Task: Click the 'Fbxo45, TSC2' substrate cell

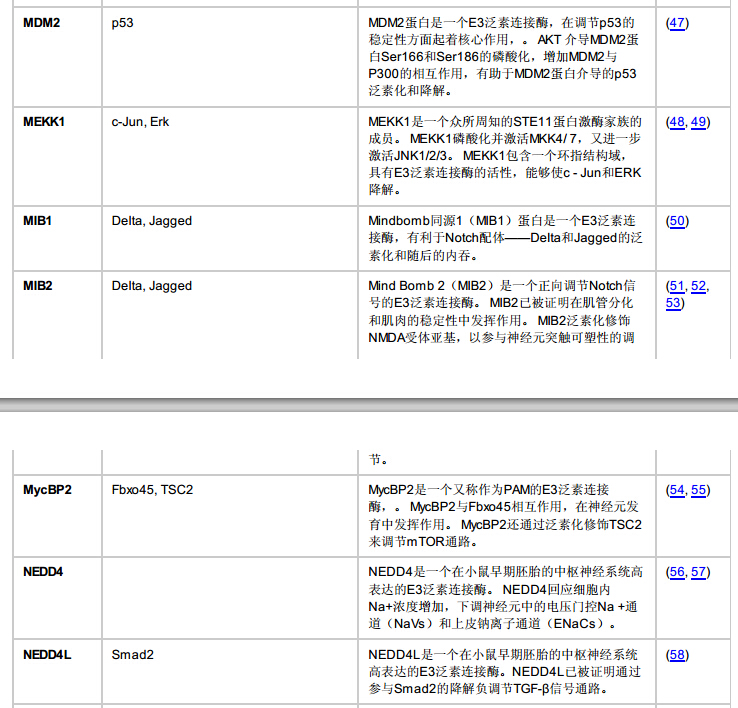Action: [x=152, y=490]
